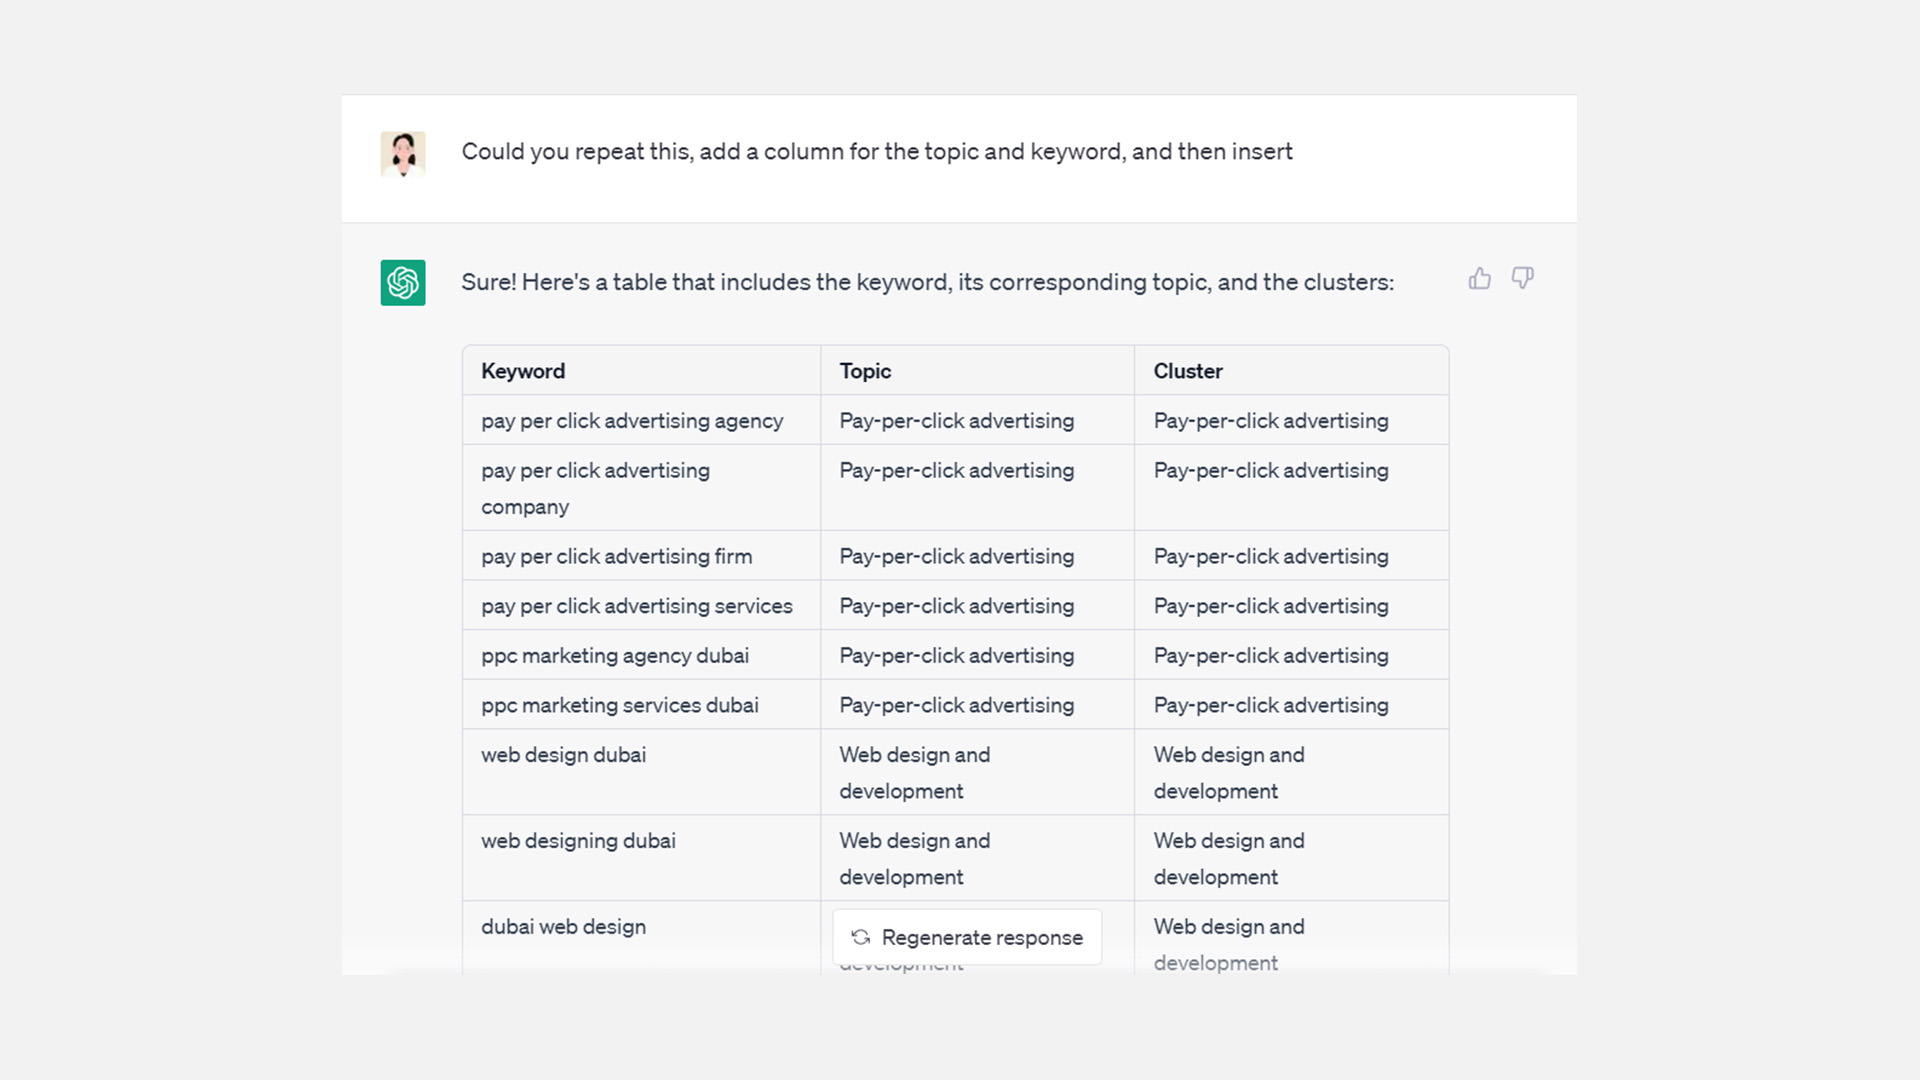
Task: Select the assistant avatar next to the response
Action: click(x=402, y=283)
